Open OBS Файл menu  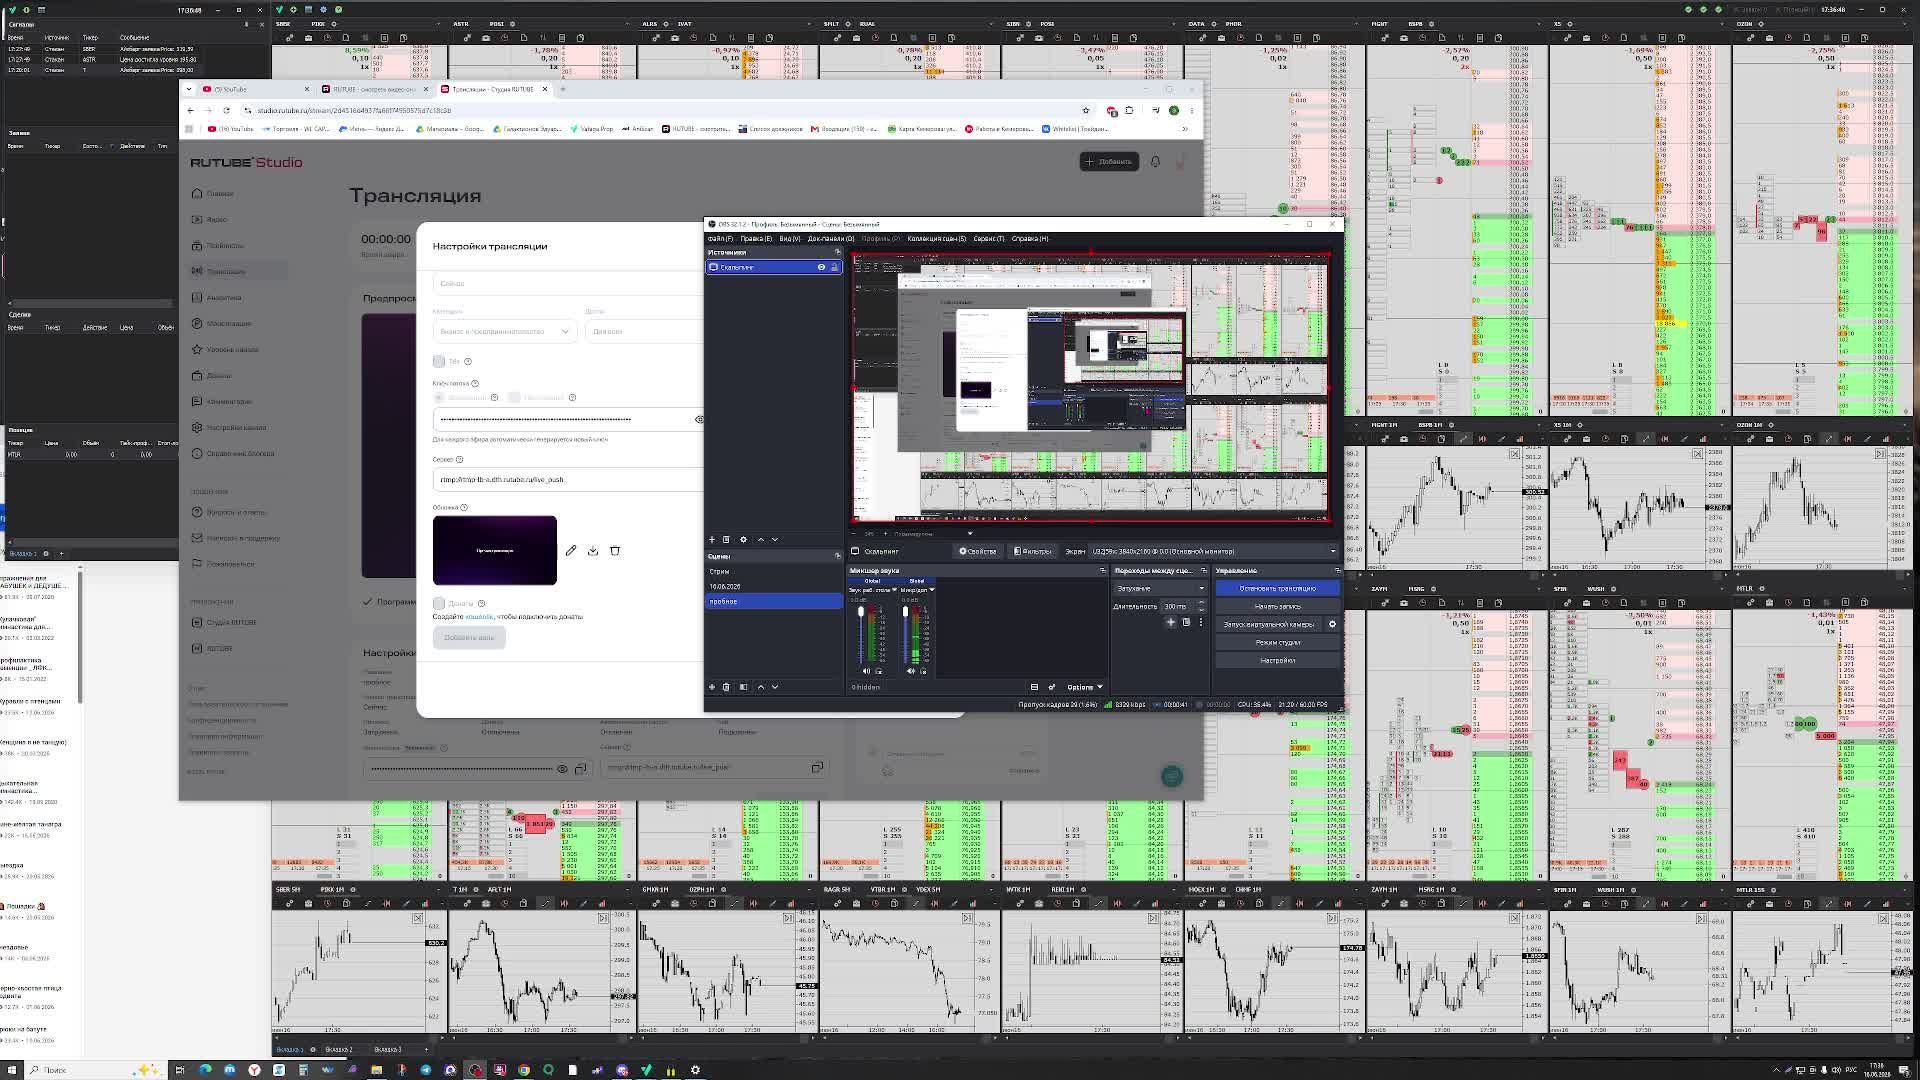click(720, 238)
